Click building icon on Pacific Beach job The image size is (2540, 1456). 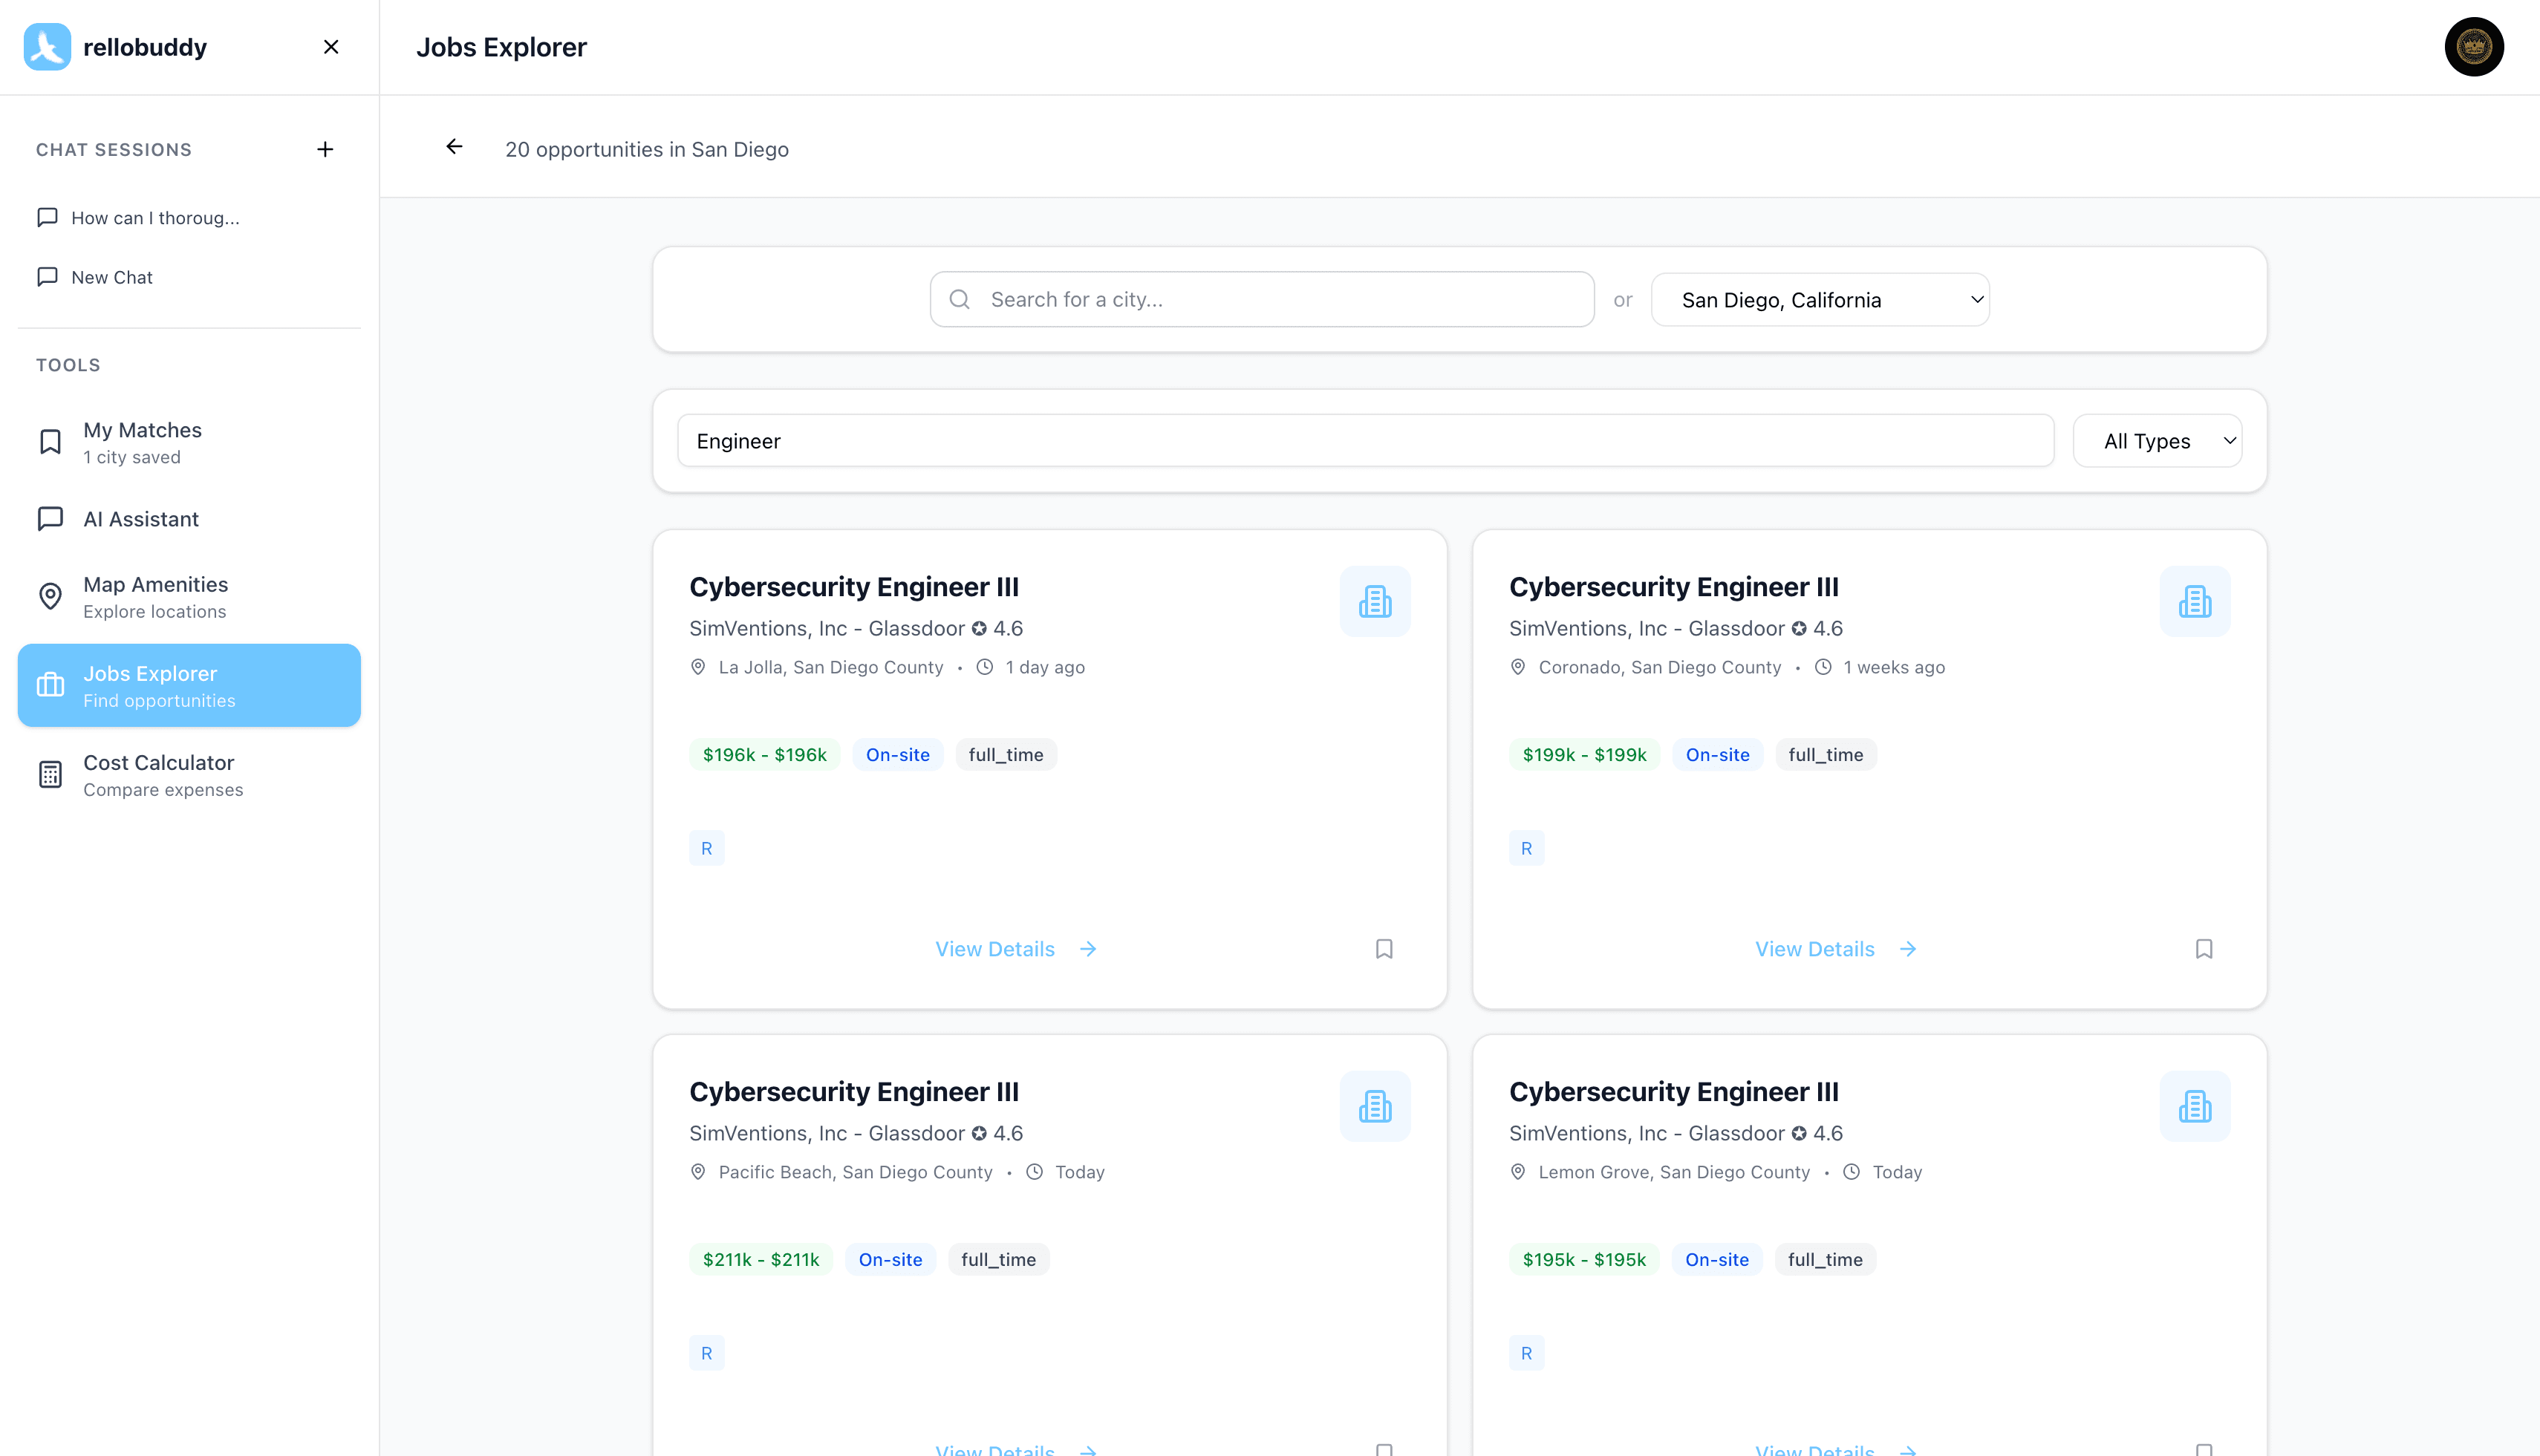pos(1375,1106)
